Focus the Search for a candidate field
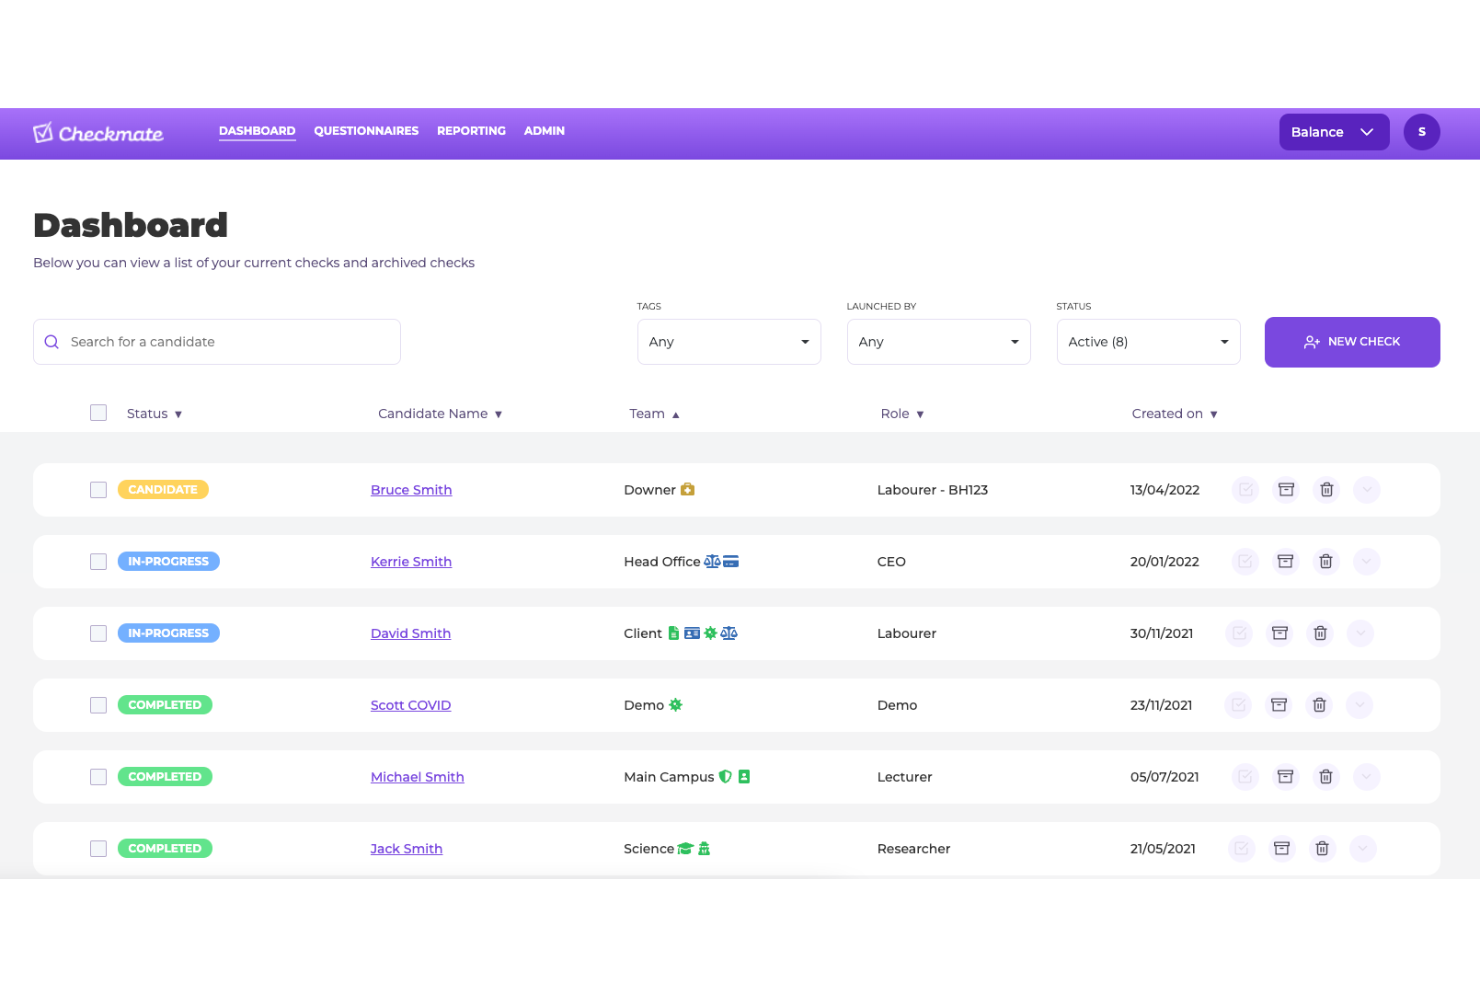The height and width of the screenshot is (987, 1480). [217, 342]
